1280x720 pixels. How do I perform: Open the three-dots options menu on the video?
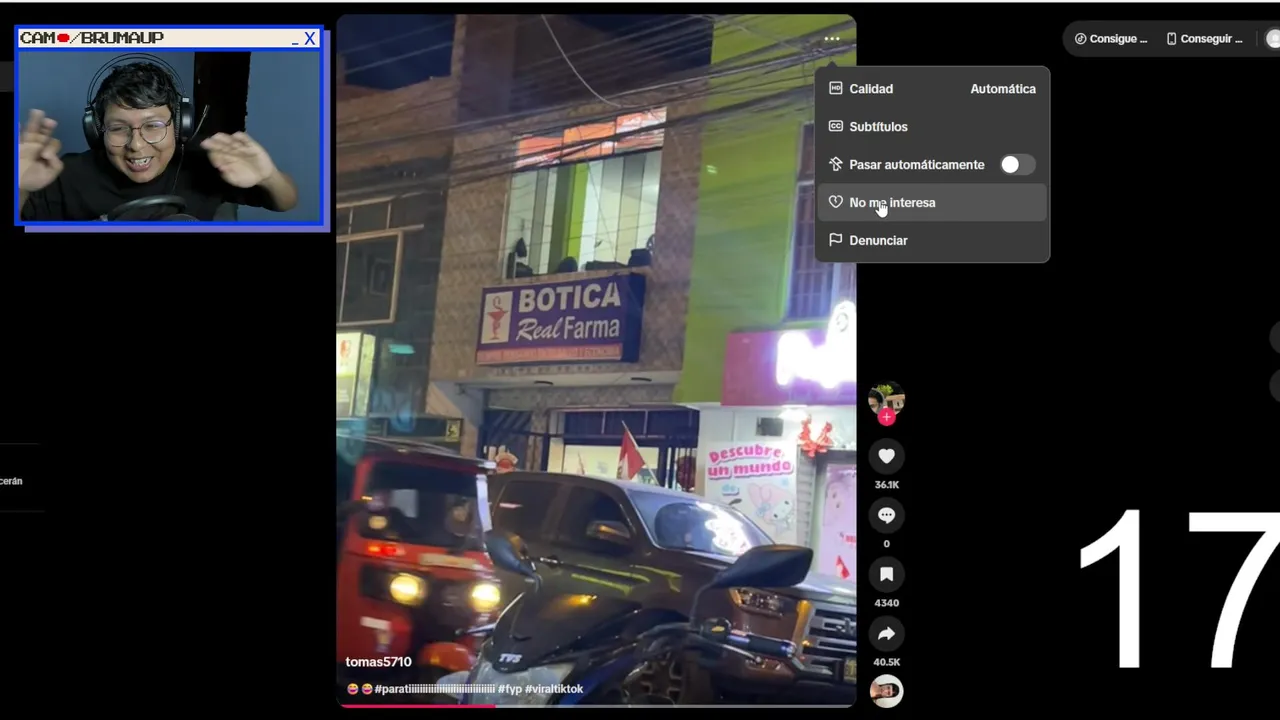pyautogui.click(x=832, y=39)
